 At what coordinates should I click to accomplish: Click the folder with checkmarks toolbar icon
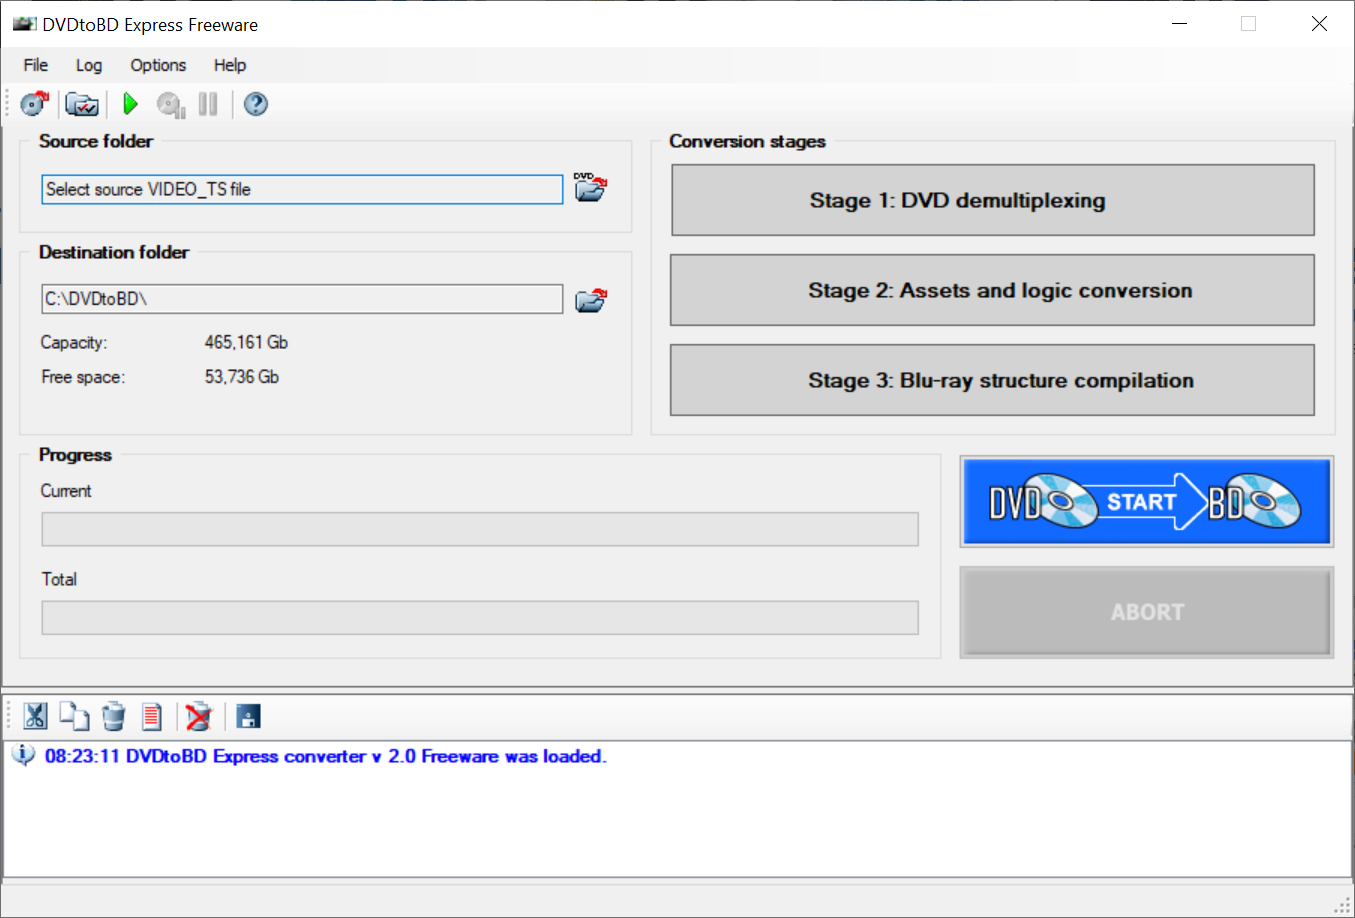point(82,104)
